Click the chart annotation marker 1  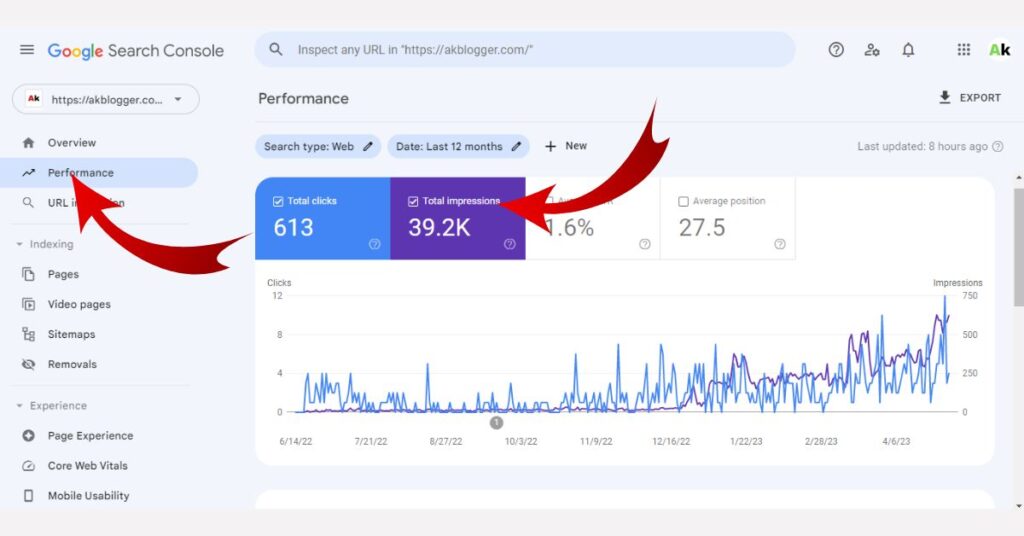click(496, 423)
